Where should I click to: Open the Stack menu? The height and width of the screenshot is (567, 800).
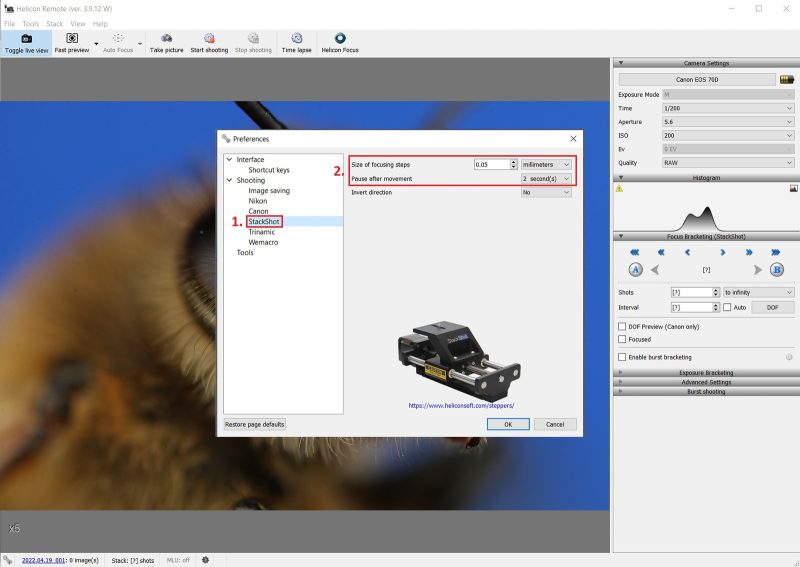55,23
